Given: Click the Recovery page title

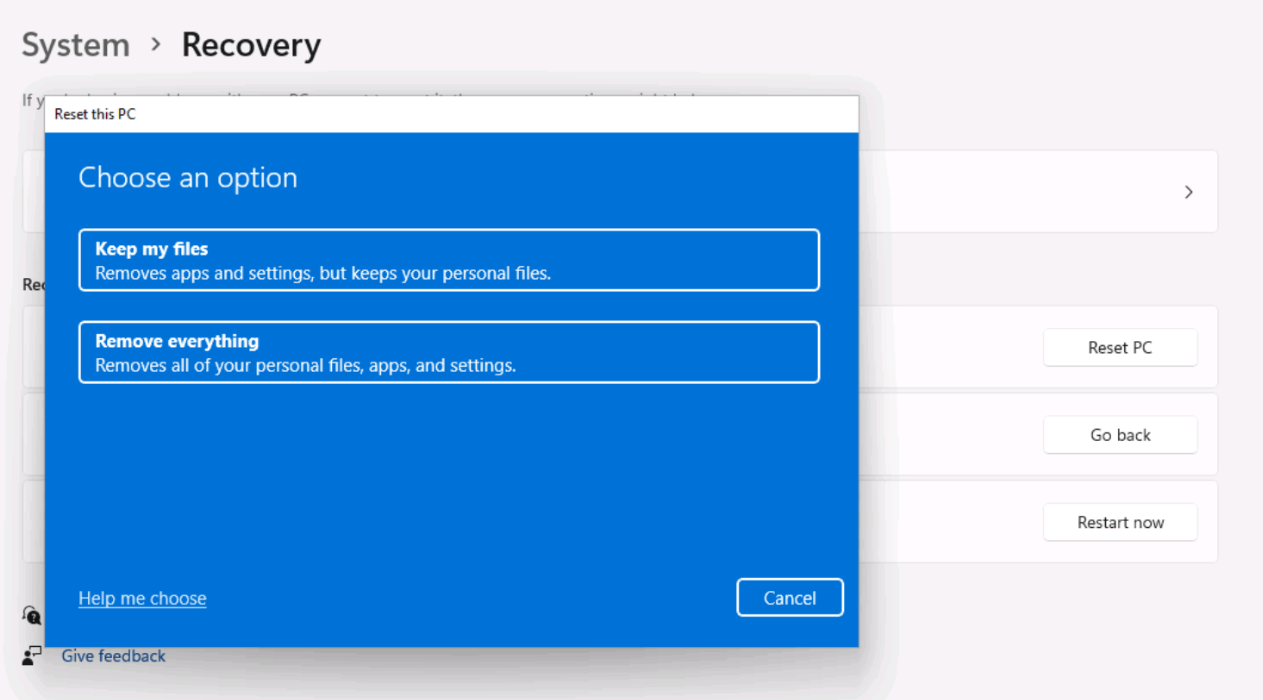Looking at the screenshot, I should point(251,45).
